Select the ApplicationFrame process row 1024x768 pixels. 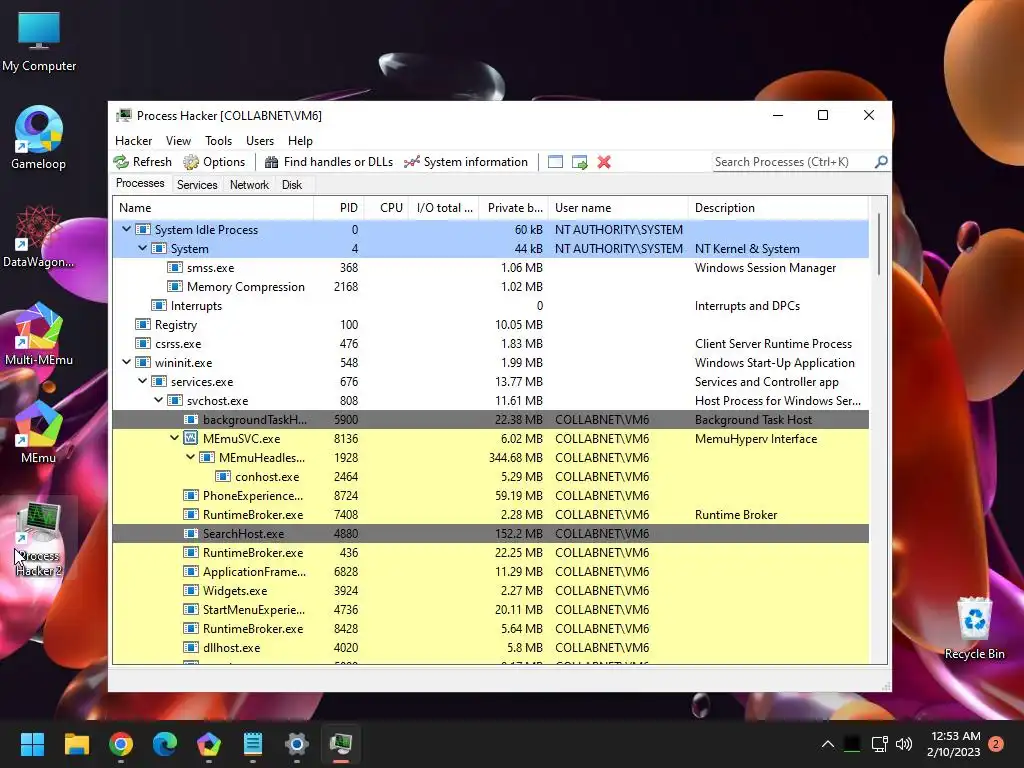pos(490,571)
